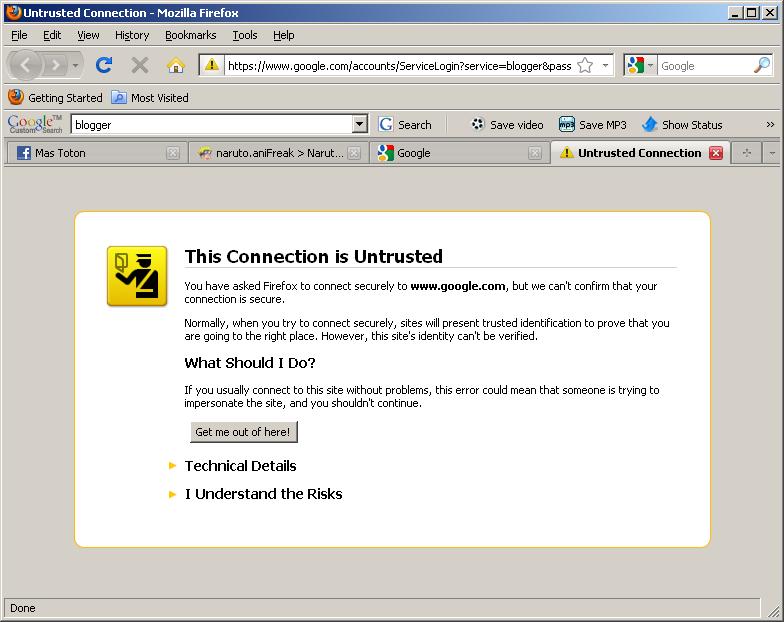Click the Save MP3 toolbar button
784x622 pixels.
(x=592, y=124)
